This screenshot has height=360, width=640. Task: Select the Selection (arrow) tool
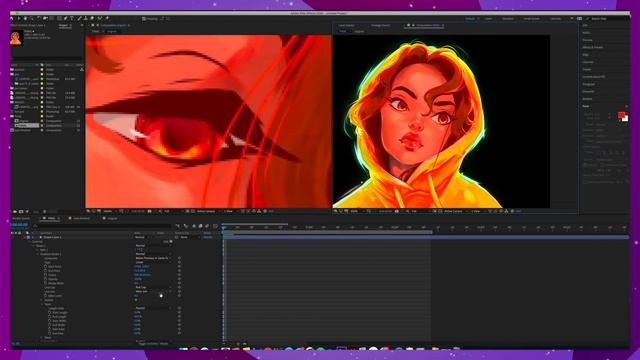click(19, 18)
